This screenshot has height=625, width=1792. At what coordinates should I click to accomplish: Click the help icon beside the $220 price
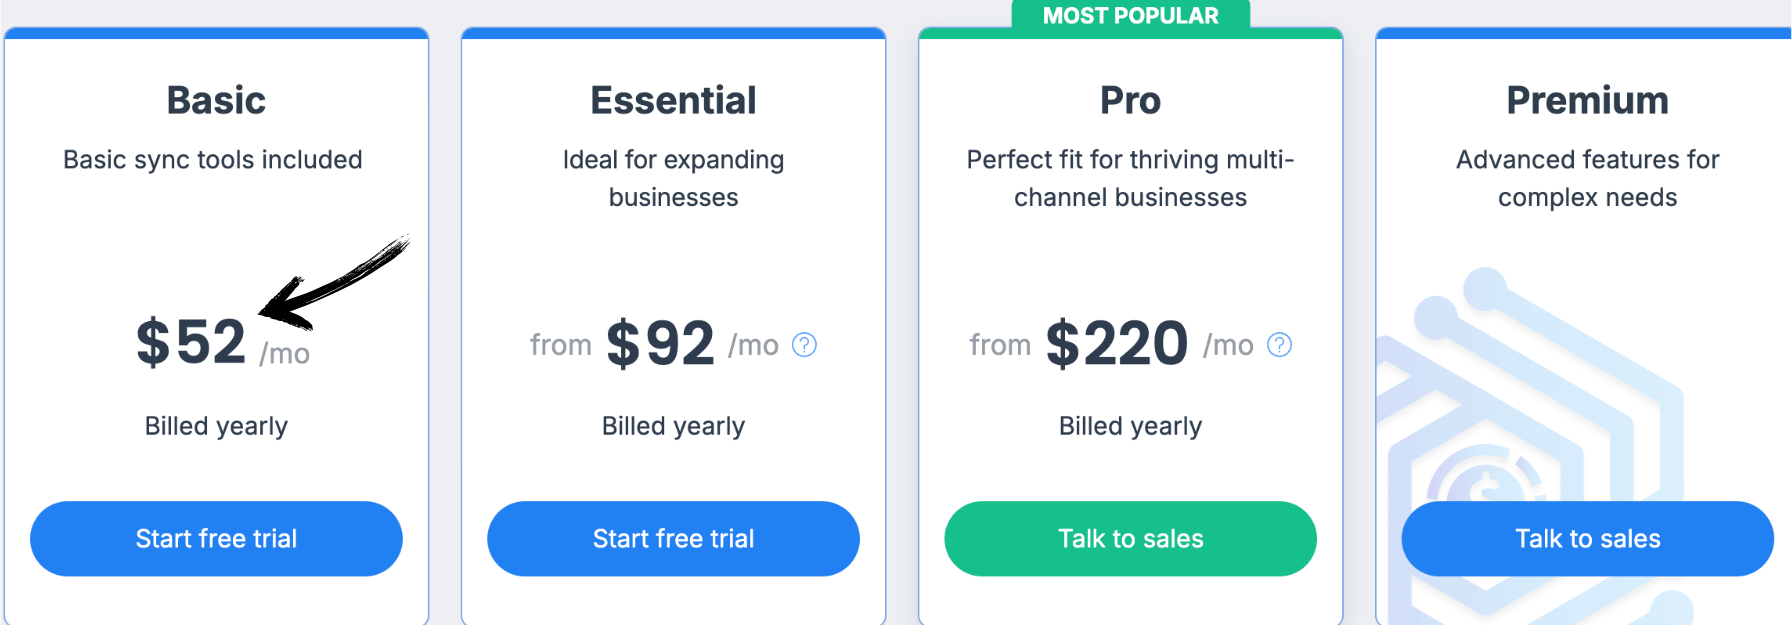coord(1279,345)
